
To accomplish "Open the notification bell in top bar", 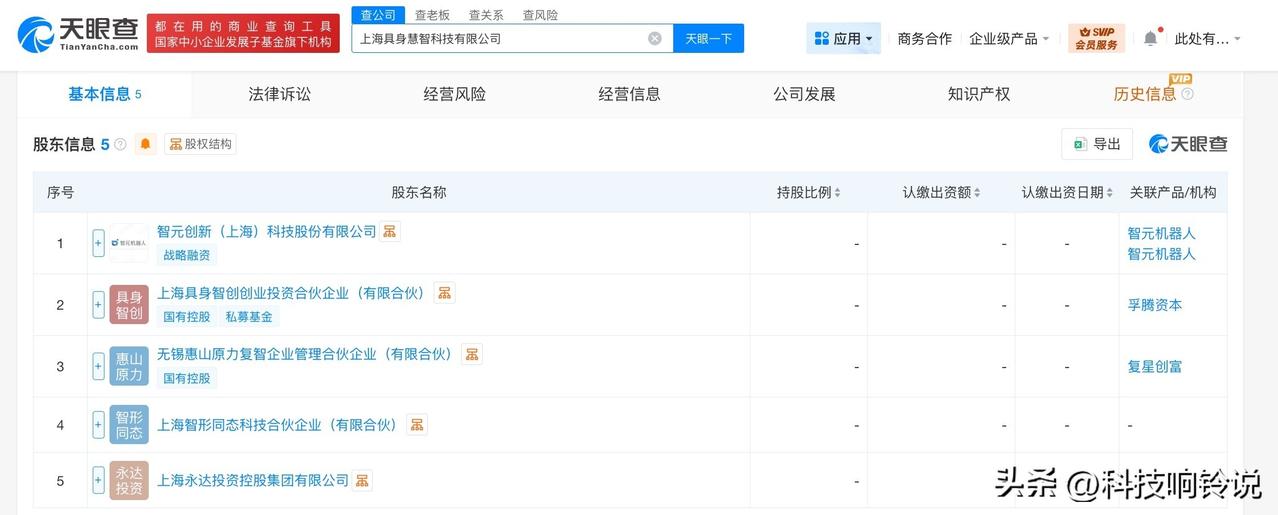I will tap(1151, 38).
